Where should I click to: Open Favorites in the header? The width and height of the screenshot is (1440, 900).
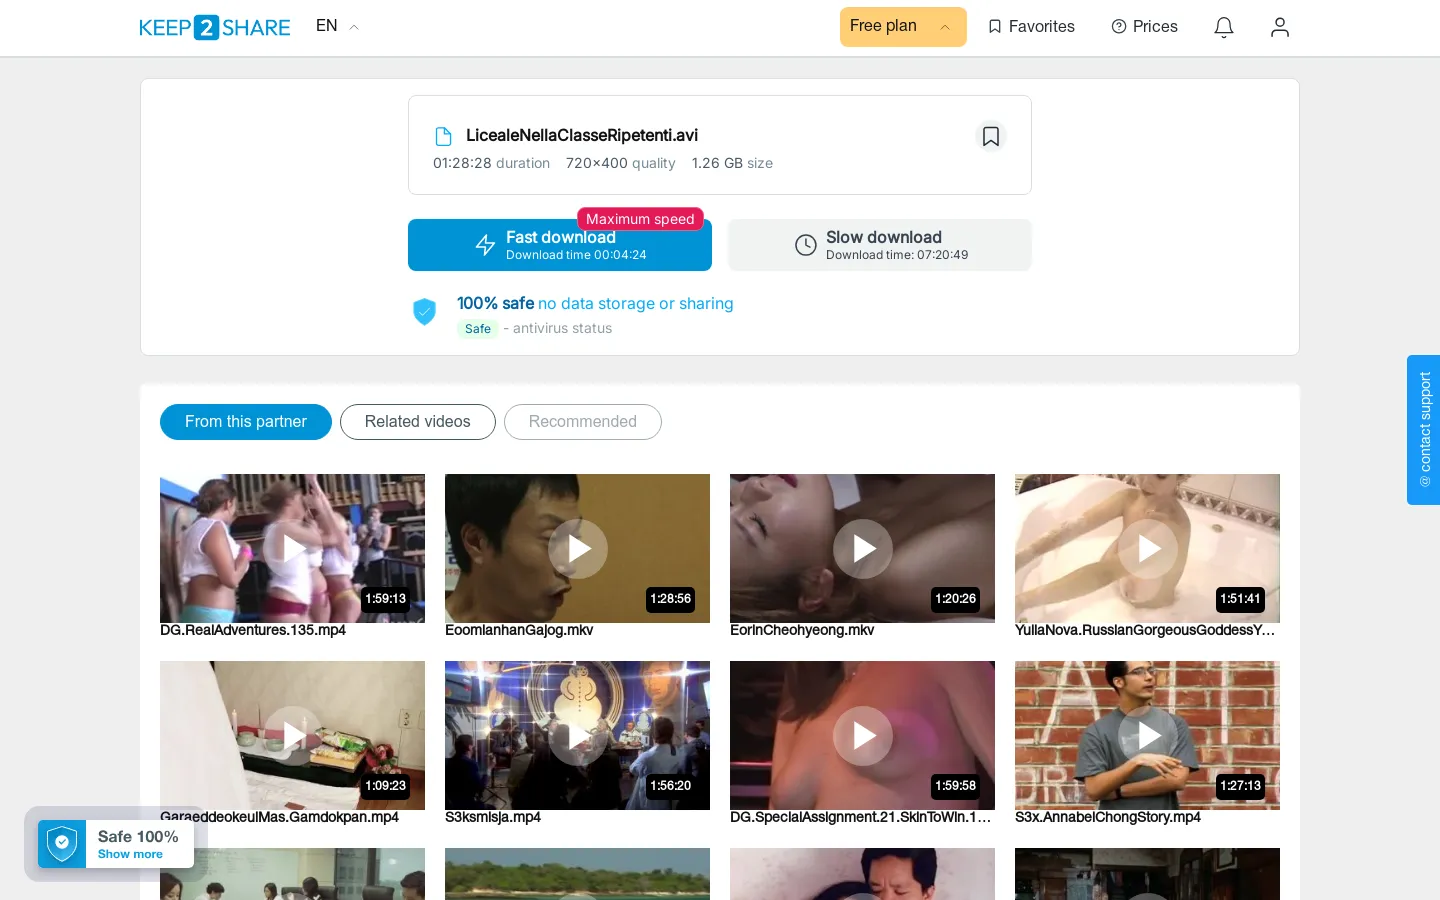[1031, 27]
